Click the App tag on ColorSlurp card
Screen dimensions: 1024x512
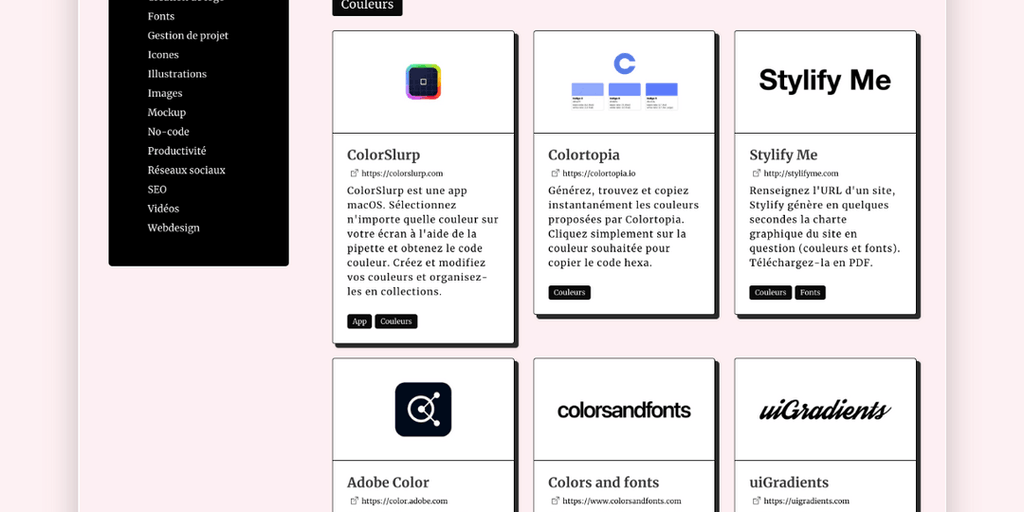click(359, 321)
